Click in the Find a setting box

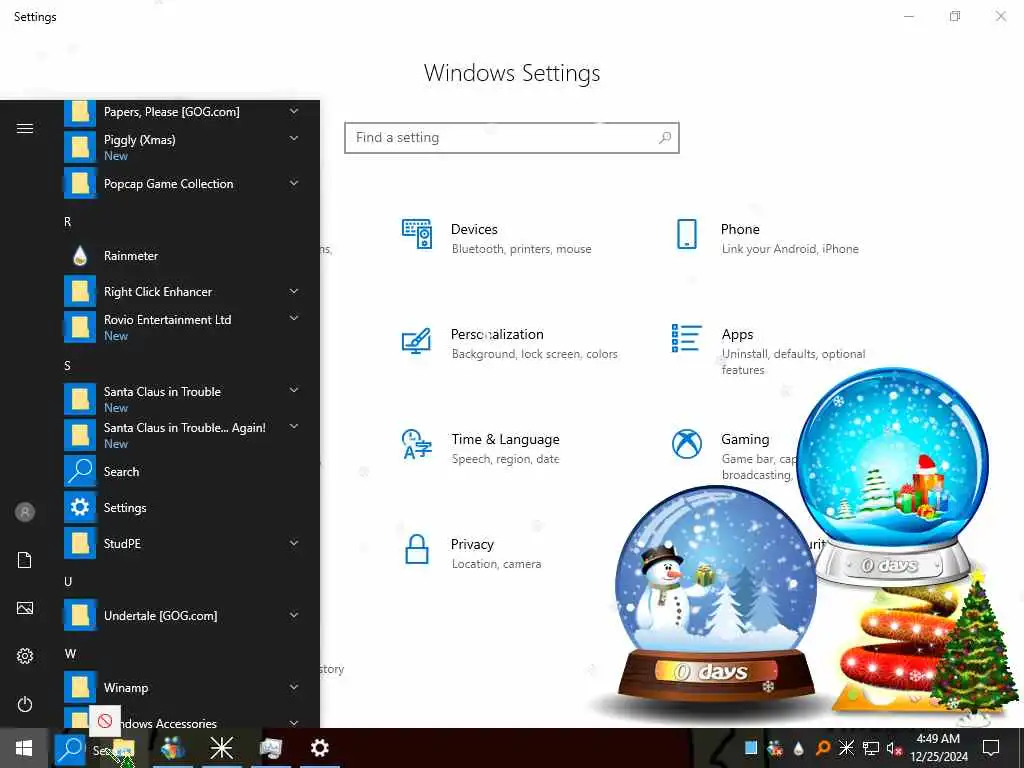[511, 138]
